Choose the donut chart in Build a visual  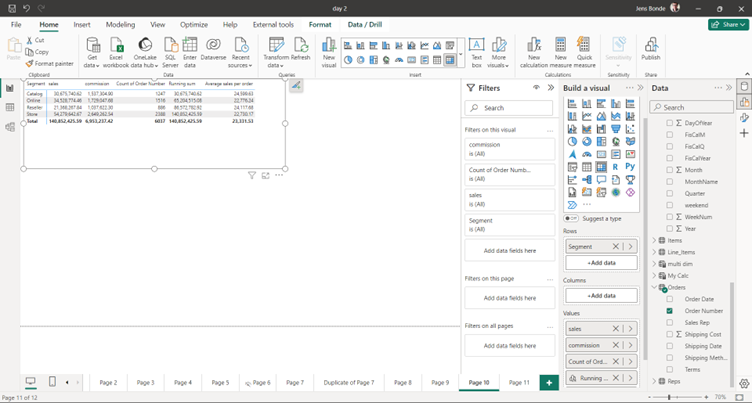point(587,142)
